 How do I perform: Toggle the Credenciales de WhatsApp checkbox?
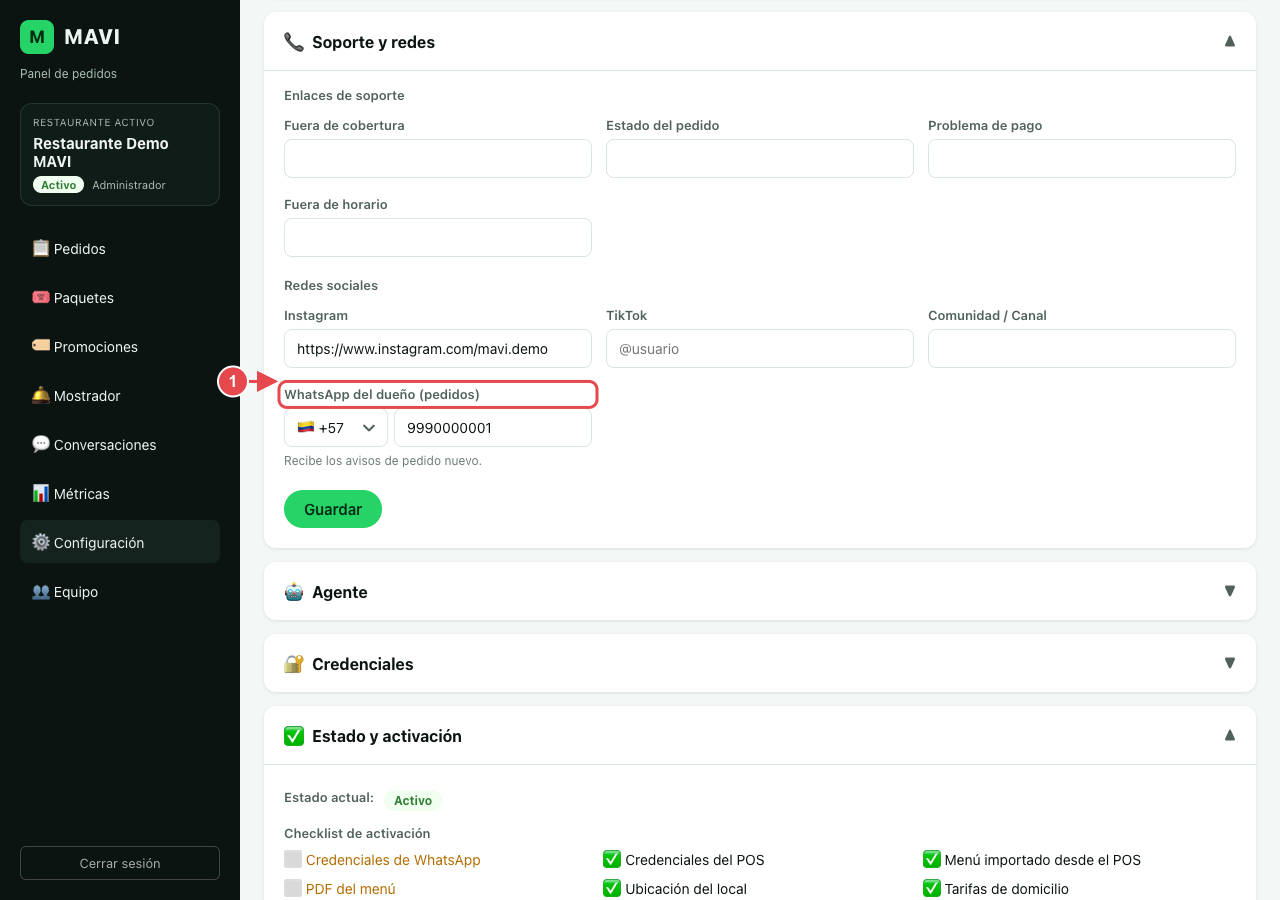click(293, 859)
